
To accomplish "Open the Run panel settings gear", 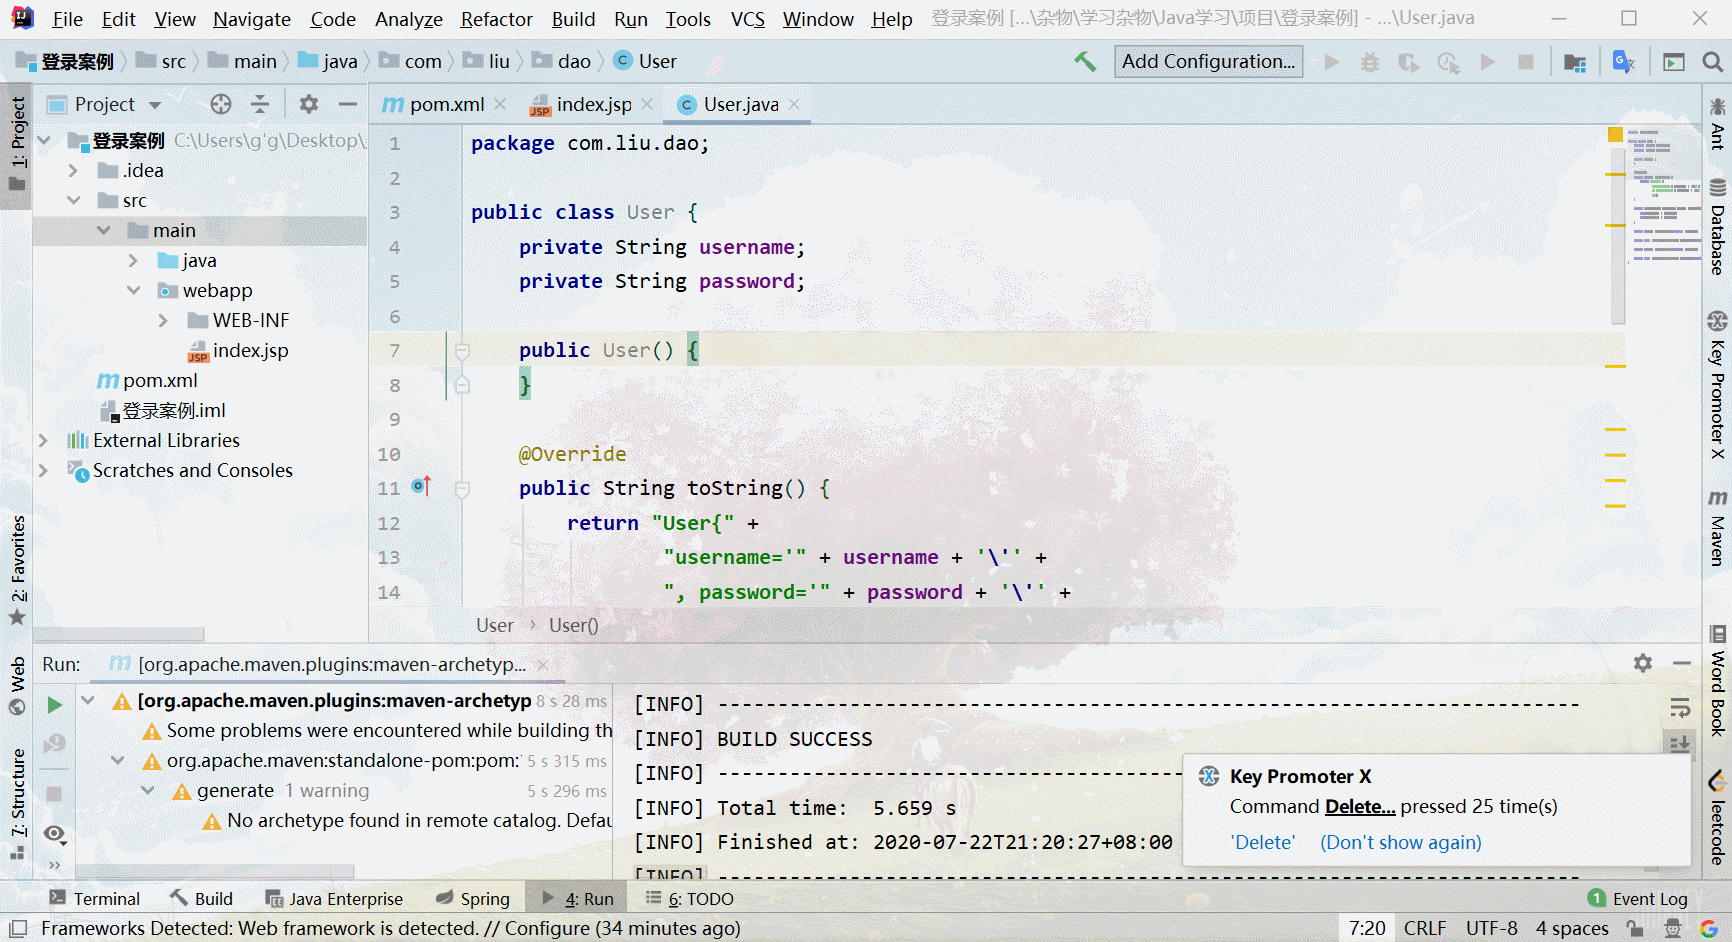I will pyautogui.click(x=1643, y=663).
